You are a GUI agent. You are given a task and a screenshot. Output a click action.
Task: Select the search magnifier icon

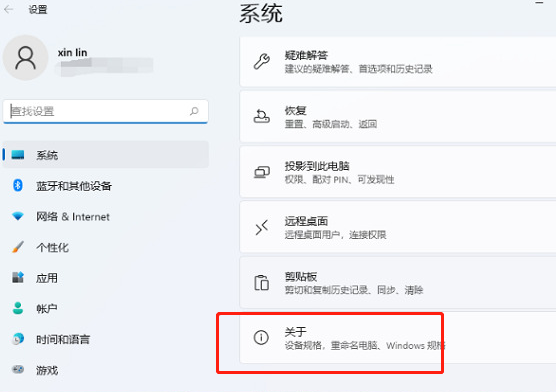pyautogui.click(x=194, y=111)
